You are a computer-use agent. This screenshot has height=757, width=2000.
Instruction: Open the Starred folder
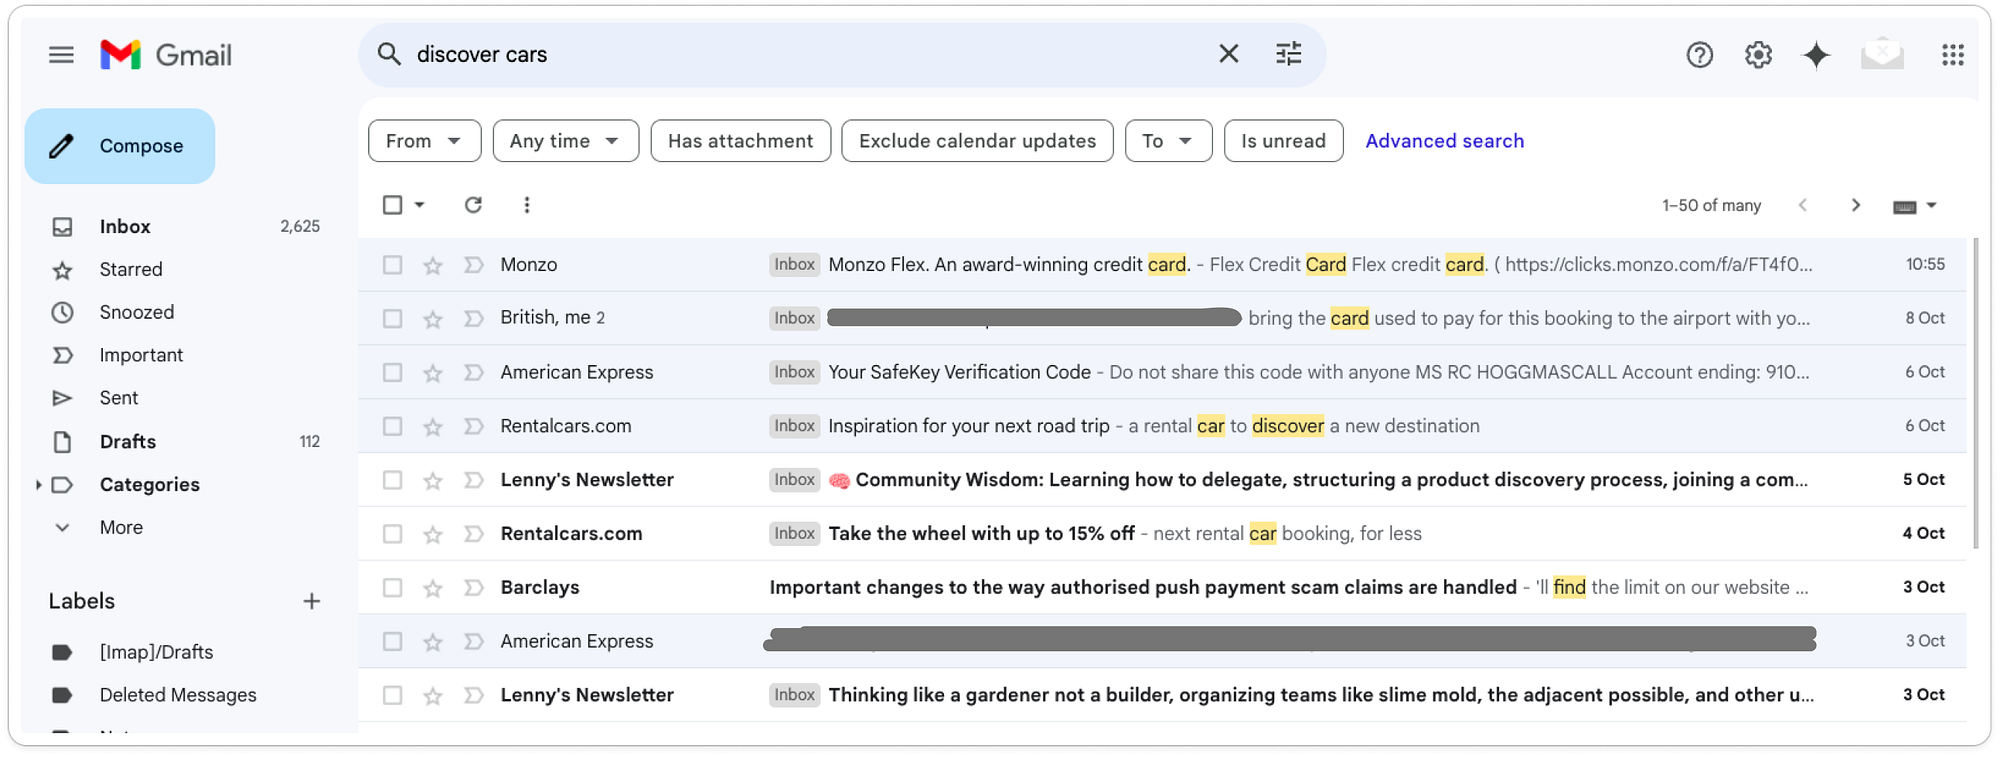click(131, 270)
